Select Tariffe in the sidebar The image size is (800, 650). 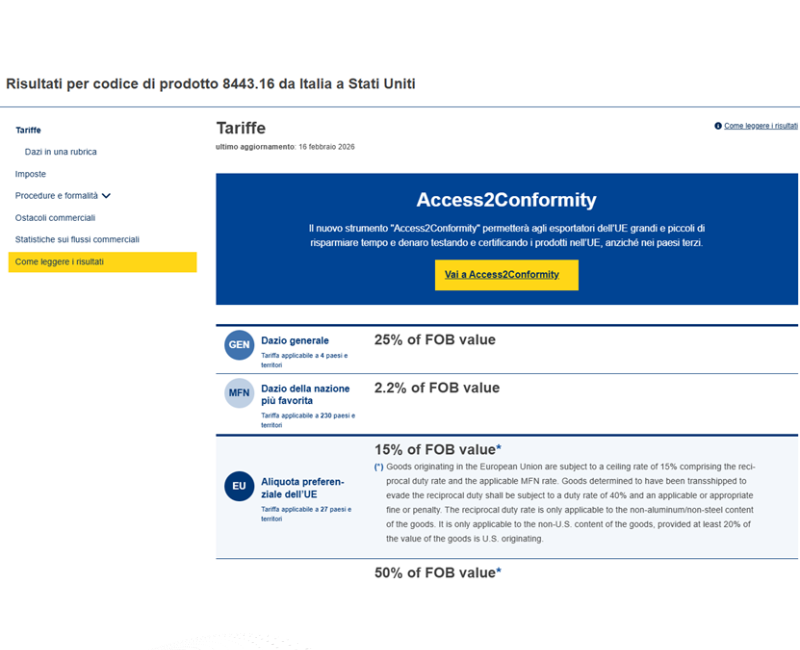click(28, 130)
